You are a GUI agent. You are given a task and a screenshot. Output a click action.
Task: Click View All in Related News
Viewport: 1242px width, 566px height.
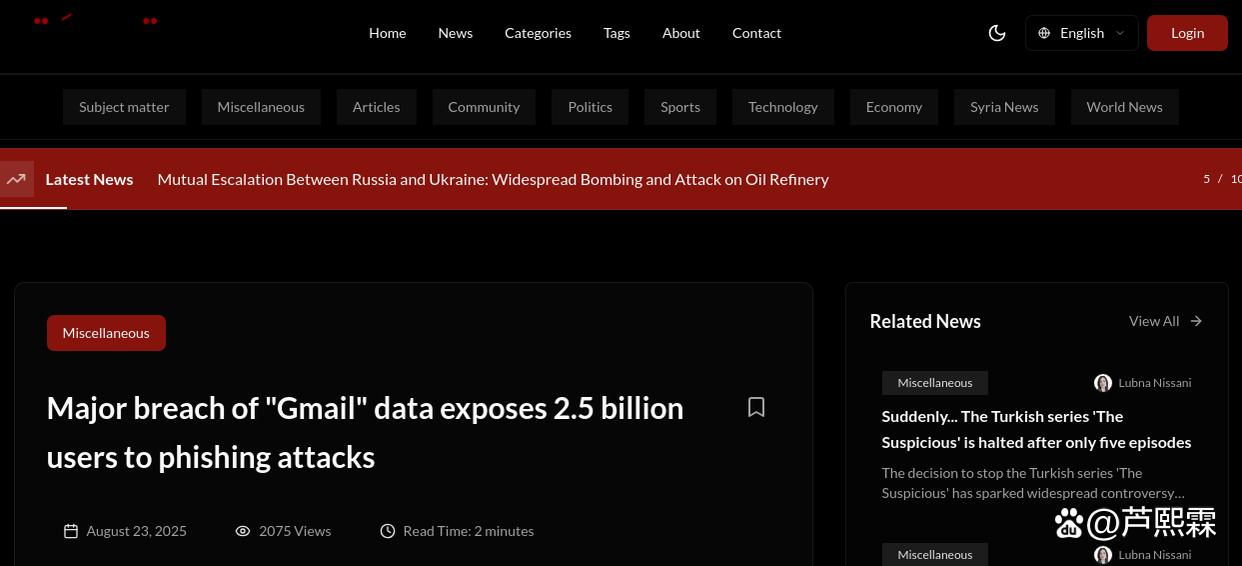[x=1154, y=321]
